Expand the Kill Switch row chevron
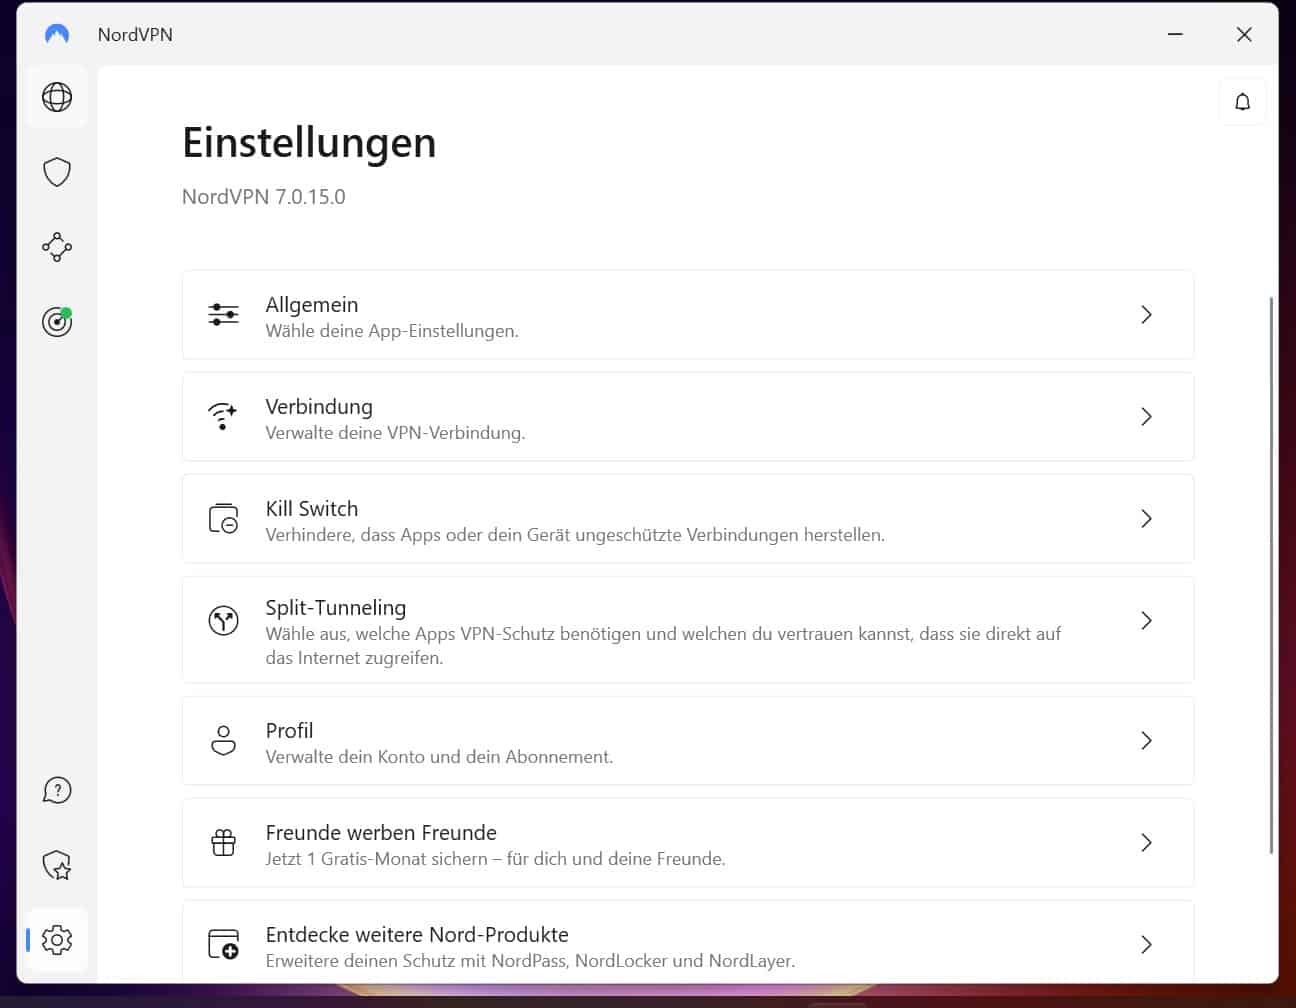This screenshot has width=1296, height=1008. tap(1146, 519)
